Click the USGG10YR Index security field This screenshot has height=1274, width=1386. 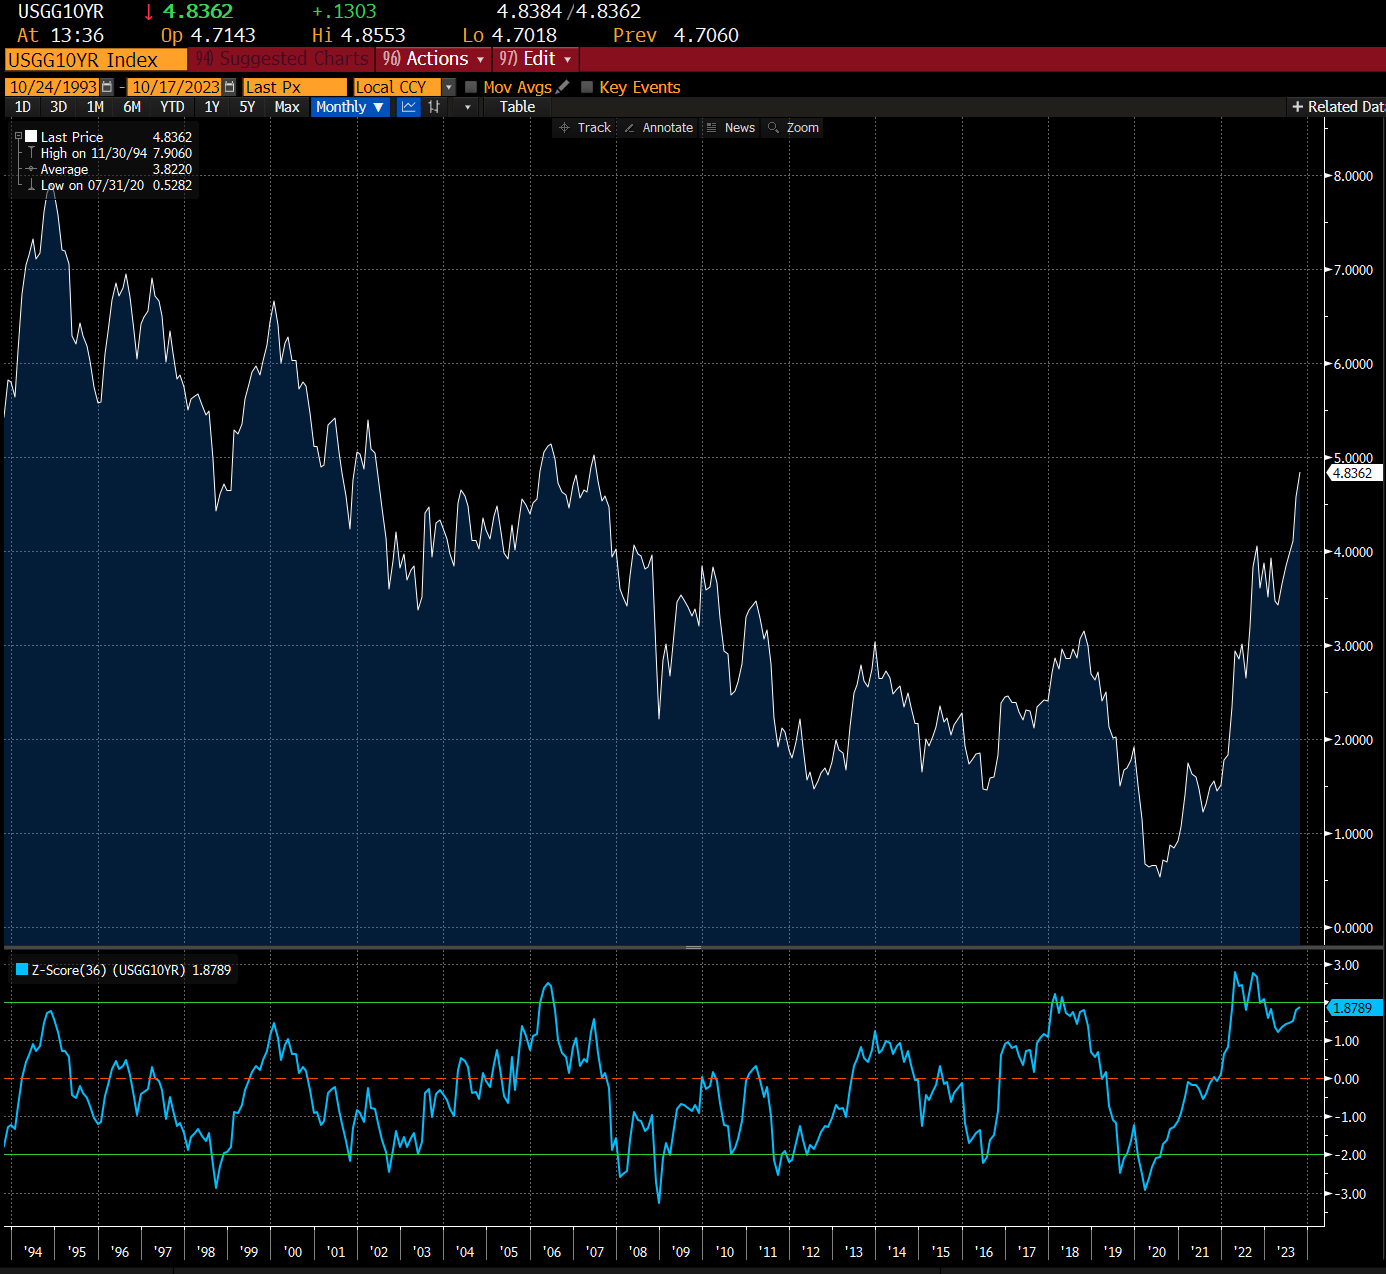click(96, 60)
